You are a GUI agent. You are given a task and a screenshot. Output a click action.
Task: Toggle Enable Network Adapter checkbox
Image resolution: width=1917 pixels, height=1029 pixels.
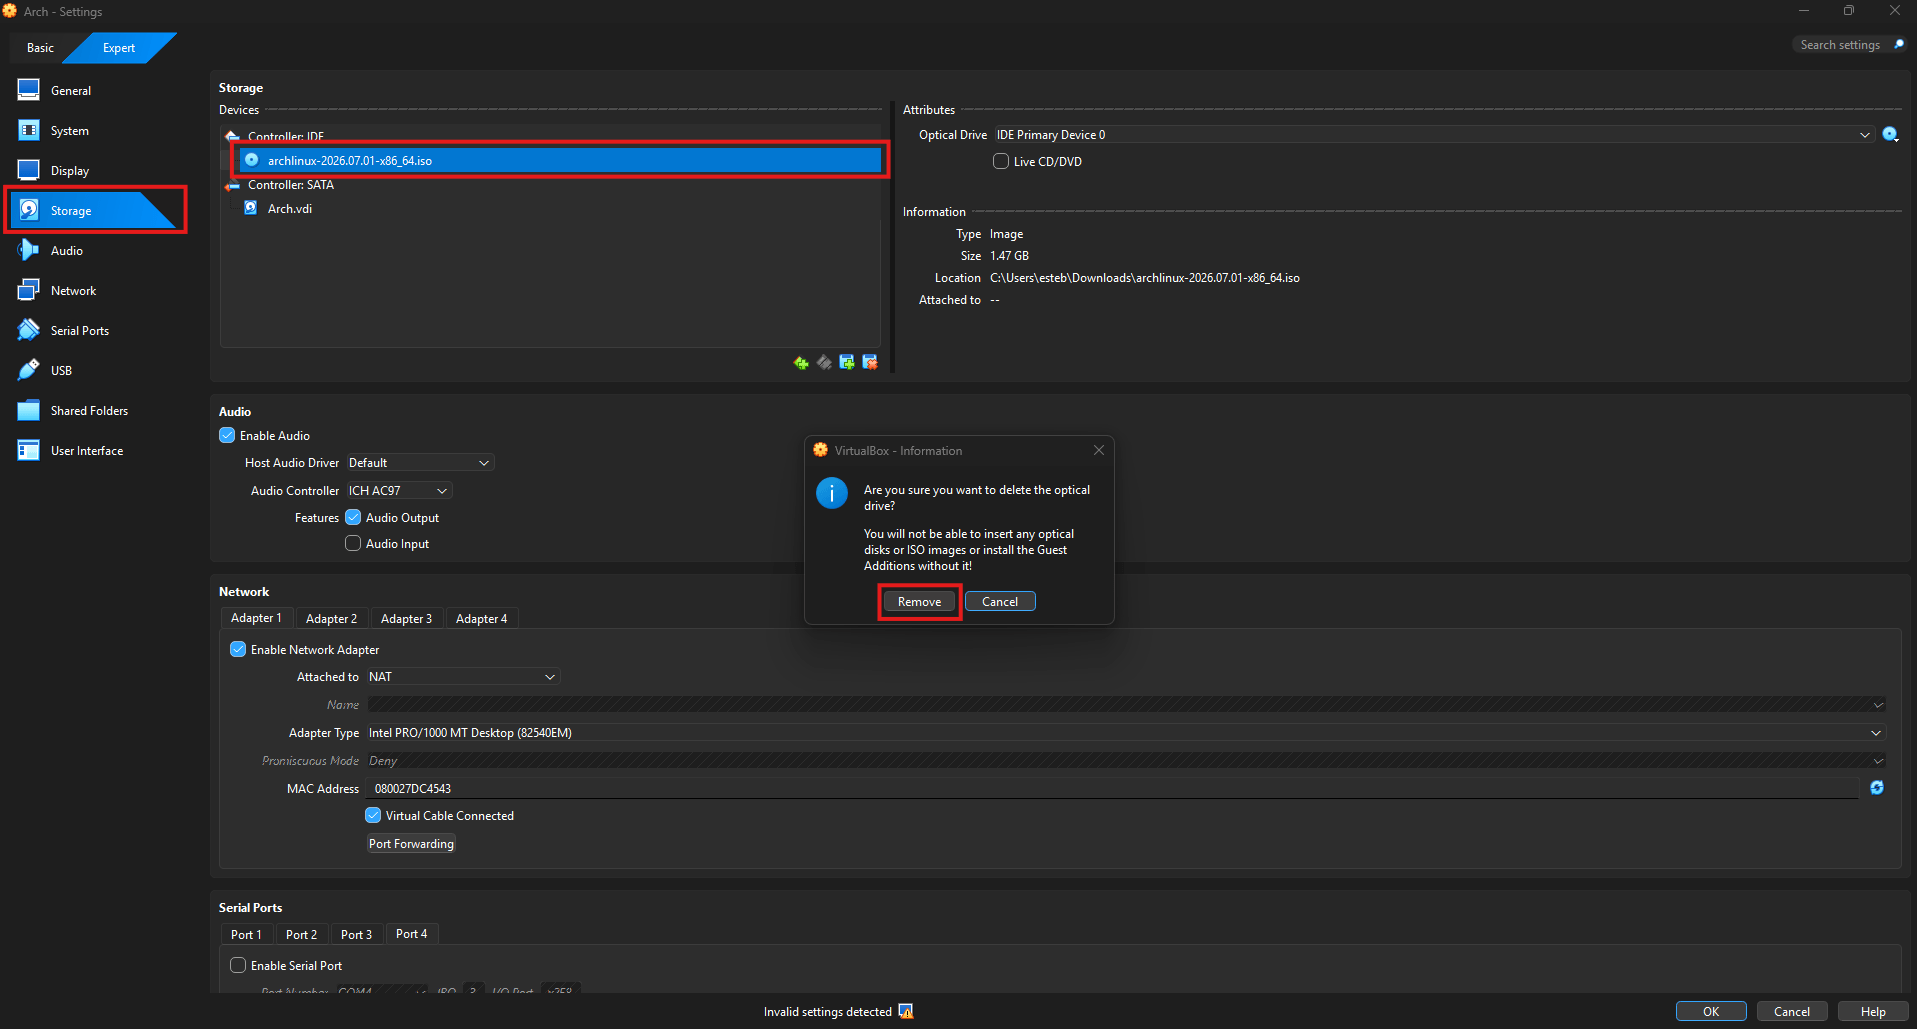238,649
